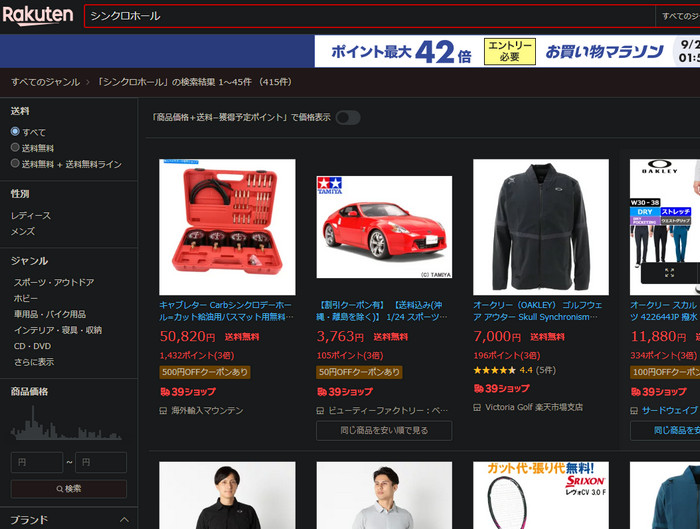
Task: Open the black Oakley jacket thumbnail
Action: click(x=541, y=227)
